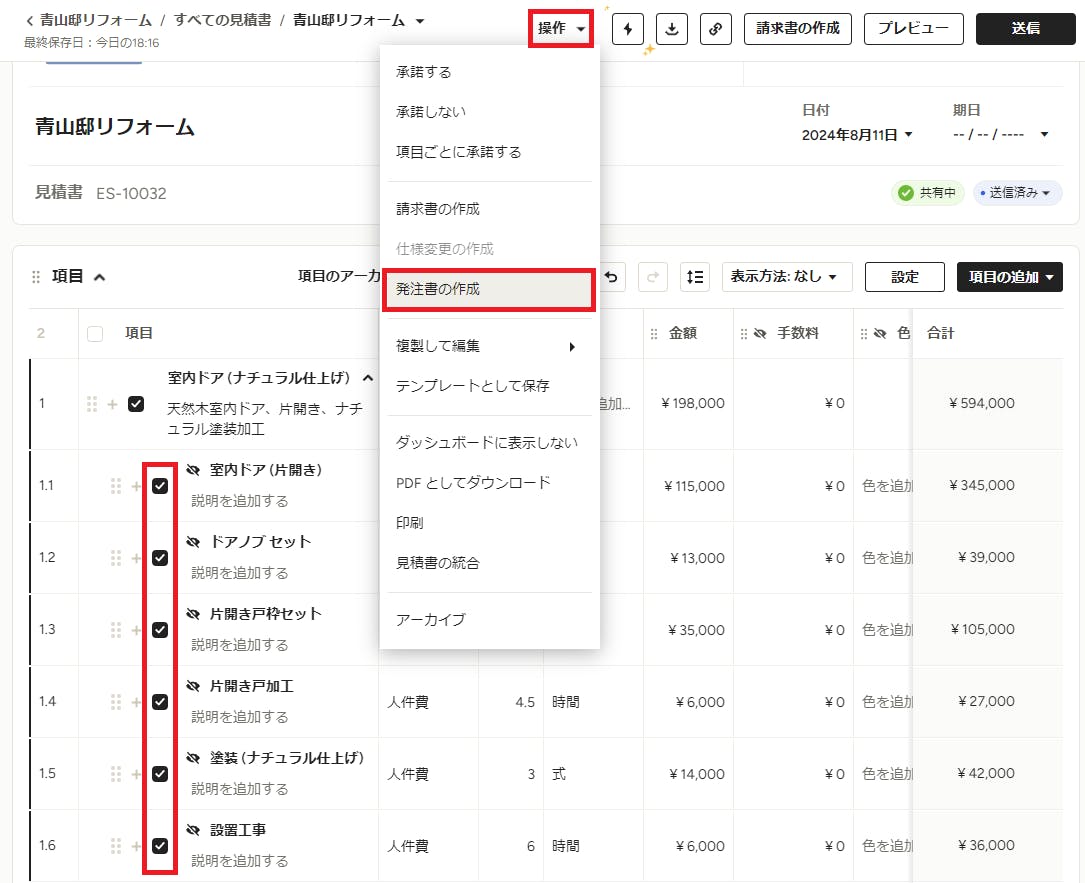
Task: Open the breadcrumb 青山邸リフォーム dropdown arrow
Action: pyautogui.click(x=420, y=21)
